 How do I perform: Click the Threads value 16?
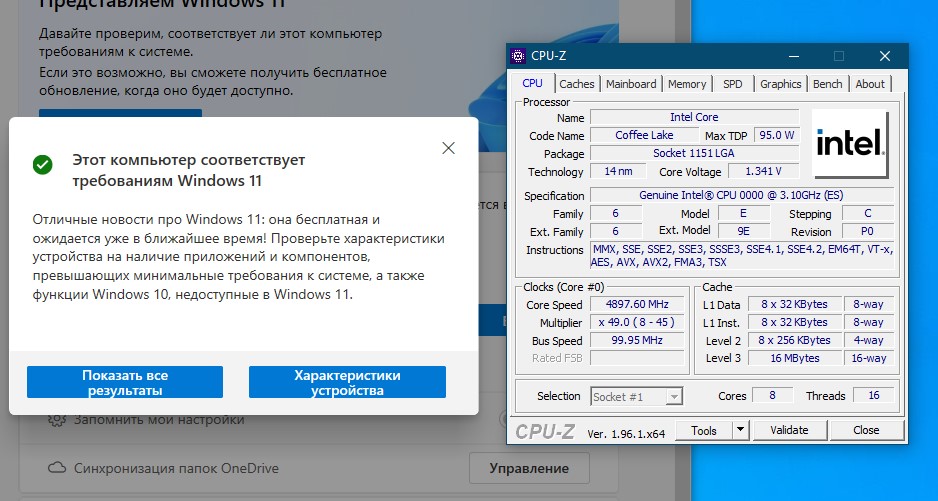[874, 396]
